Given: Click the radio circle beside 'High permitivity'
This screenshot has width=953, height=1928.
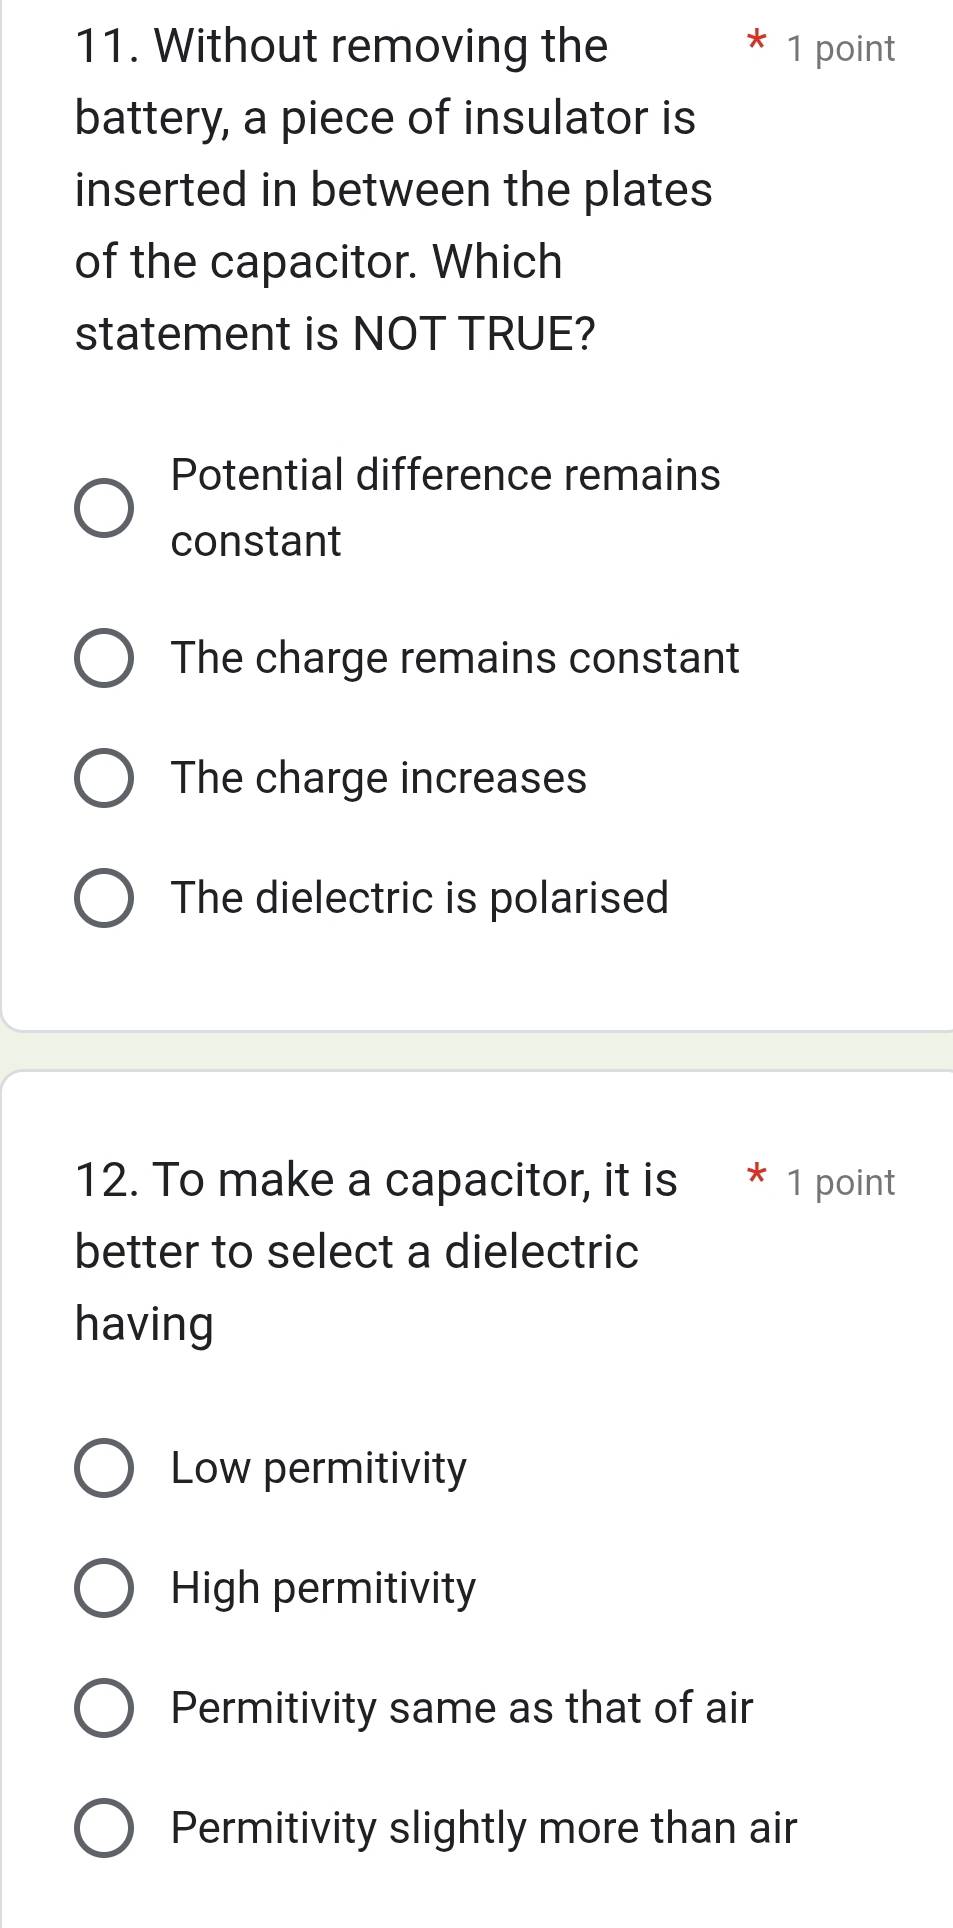Looking at the screenshot, I should pyautogui.click(x=104, y=1588).
